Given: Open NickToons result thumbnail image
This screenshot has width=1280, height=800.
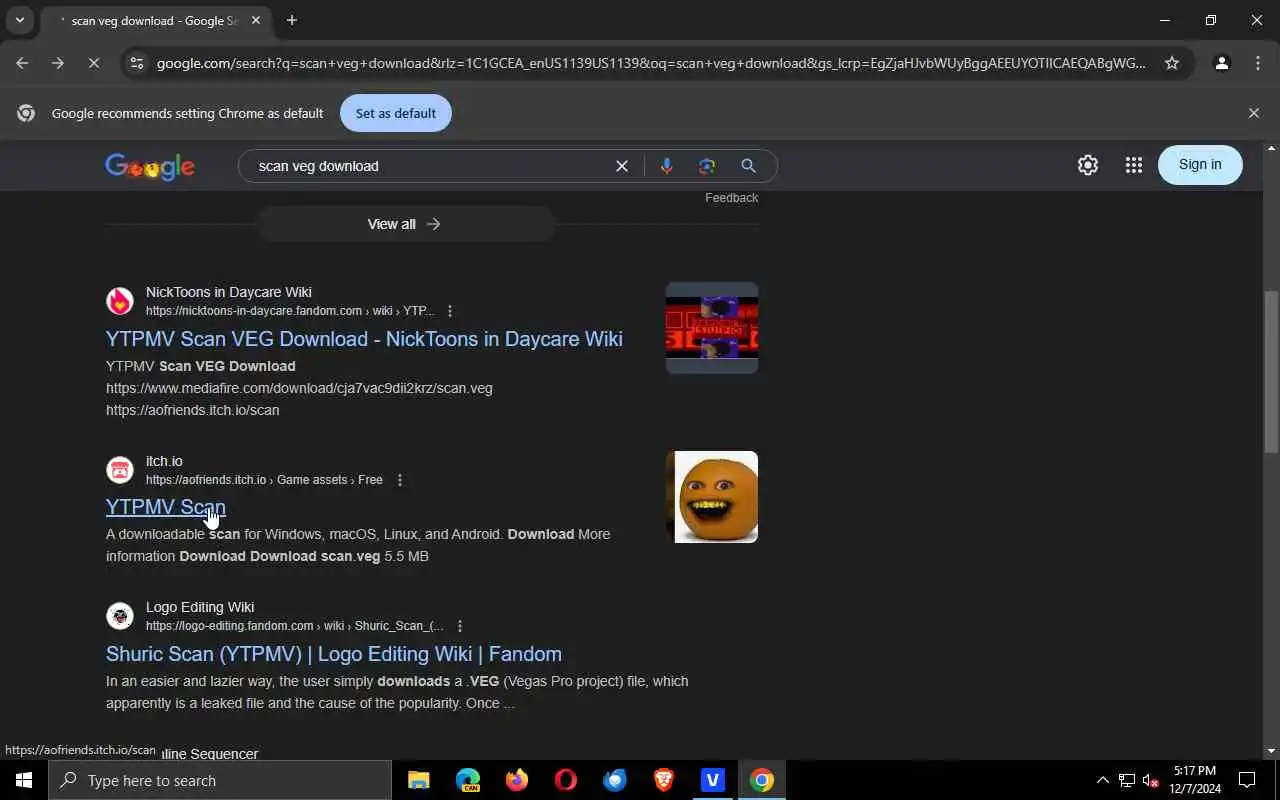Looking at the screenshot, I should click(x=712, y=328).
